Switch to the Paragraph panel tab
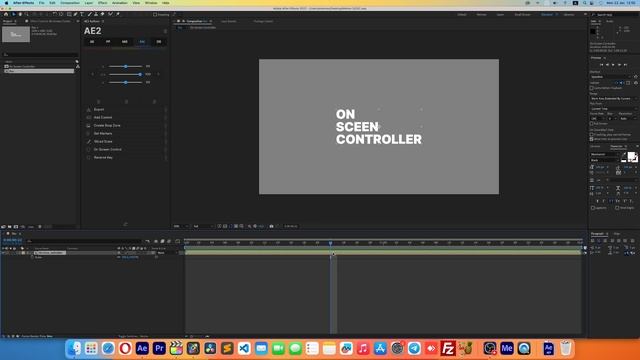 pyautogui.click(x=597, y=234)
